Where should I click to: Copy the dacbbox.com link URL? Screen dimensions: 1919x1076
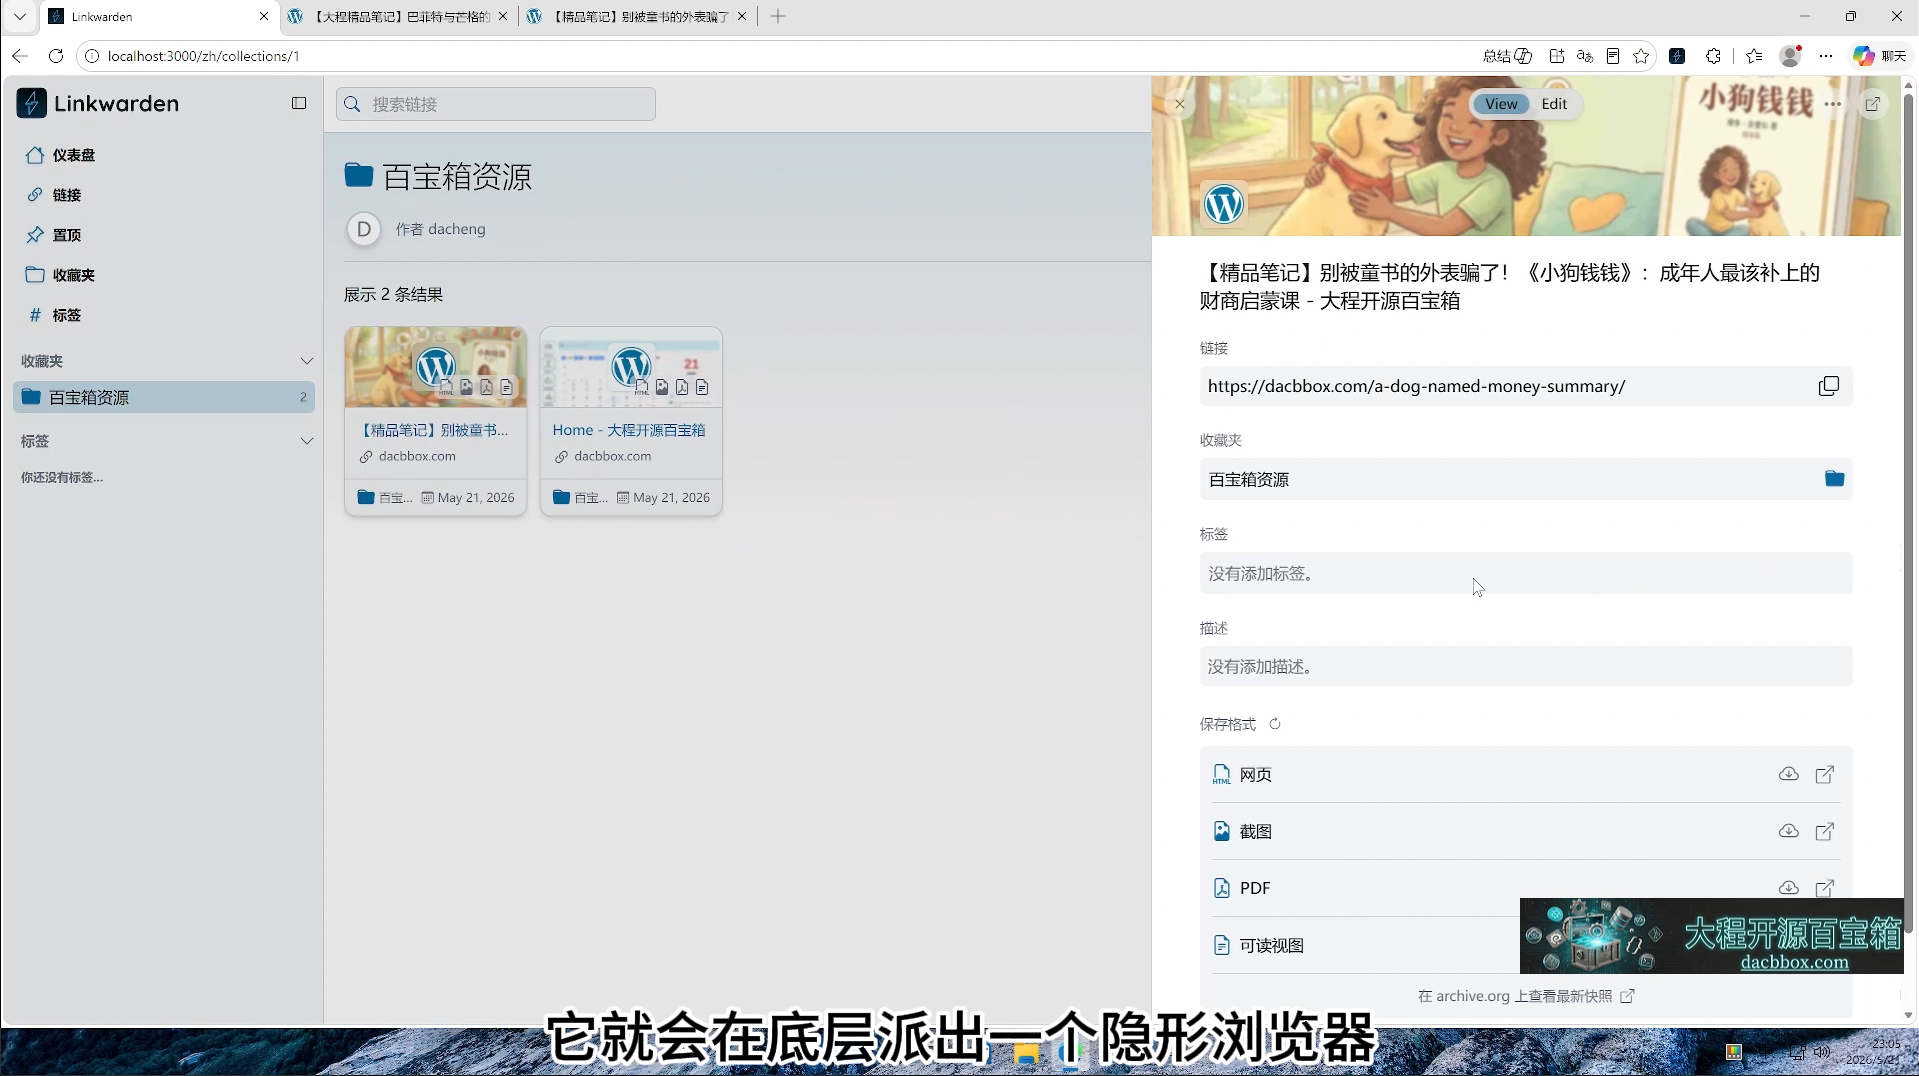click(1829, 386)
